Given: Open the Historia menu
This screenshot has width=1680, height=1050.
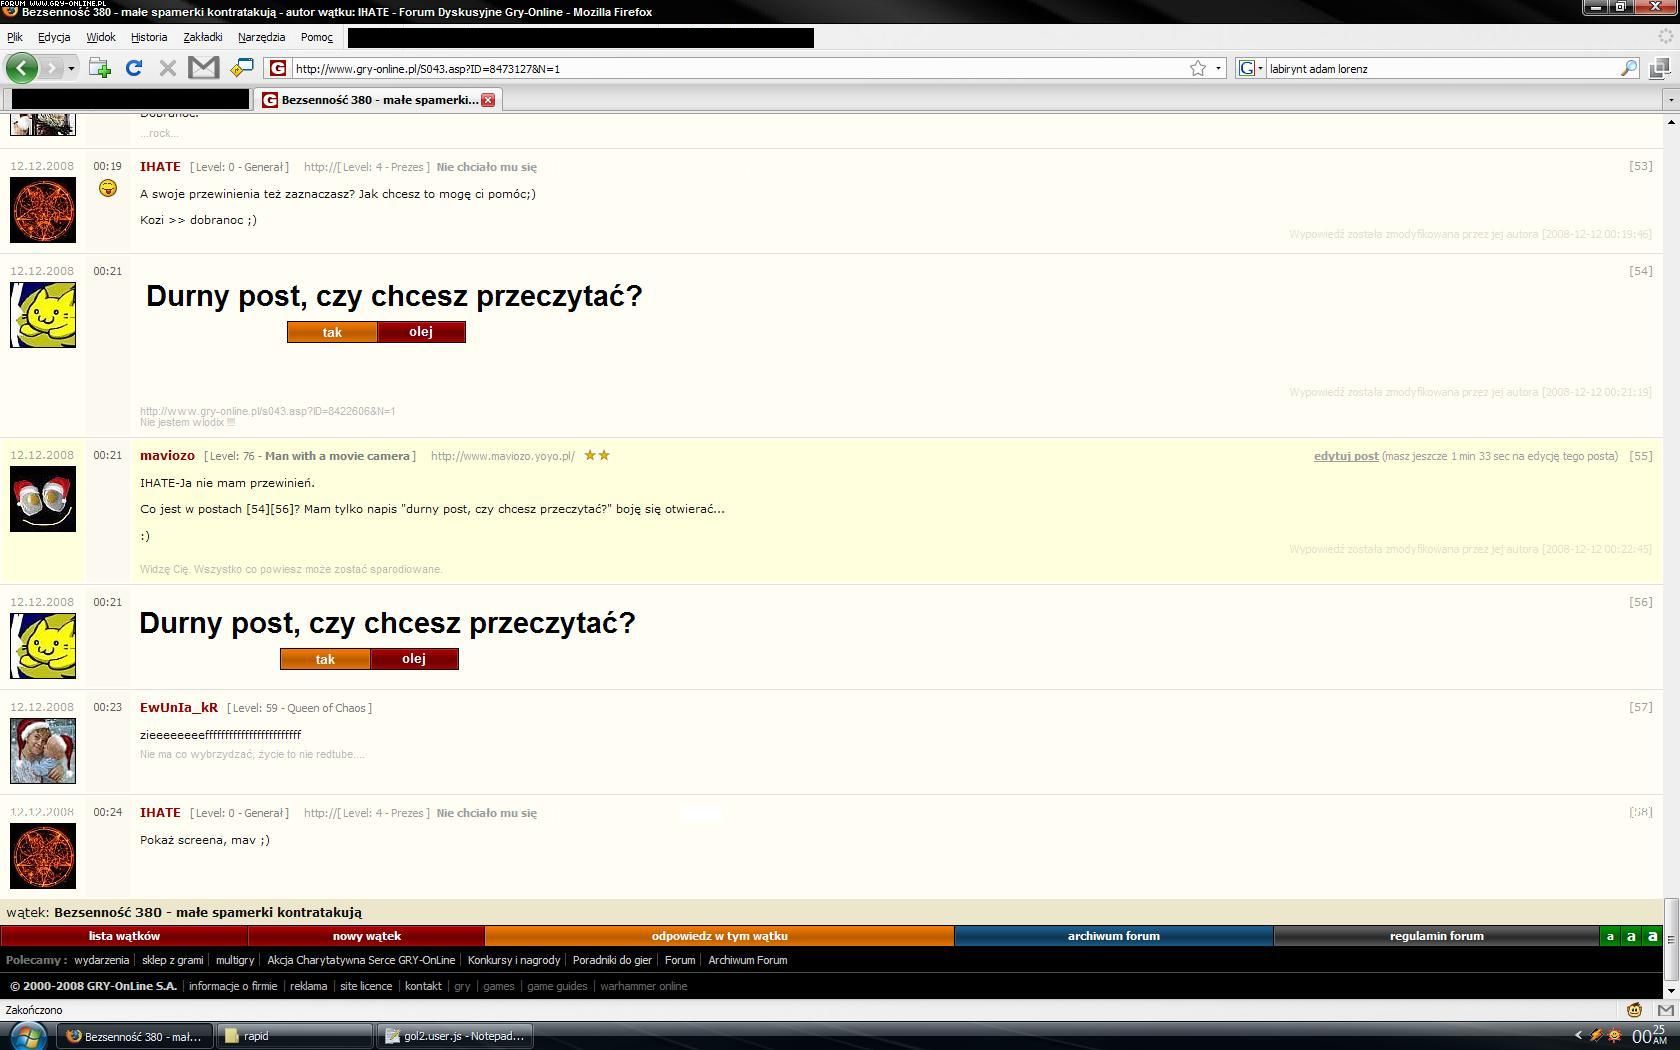Looking at the screenshot, I should [149, 37].
